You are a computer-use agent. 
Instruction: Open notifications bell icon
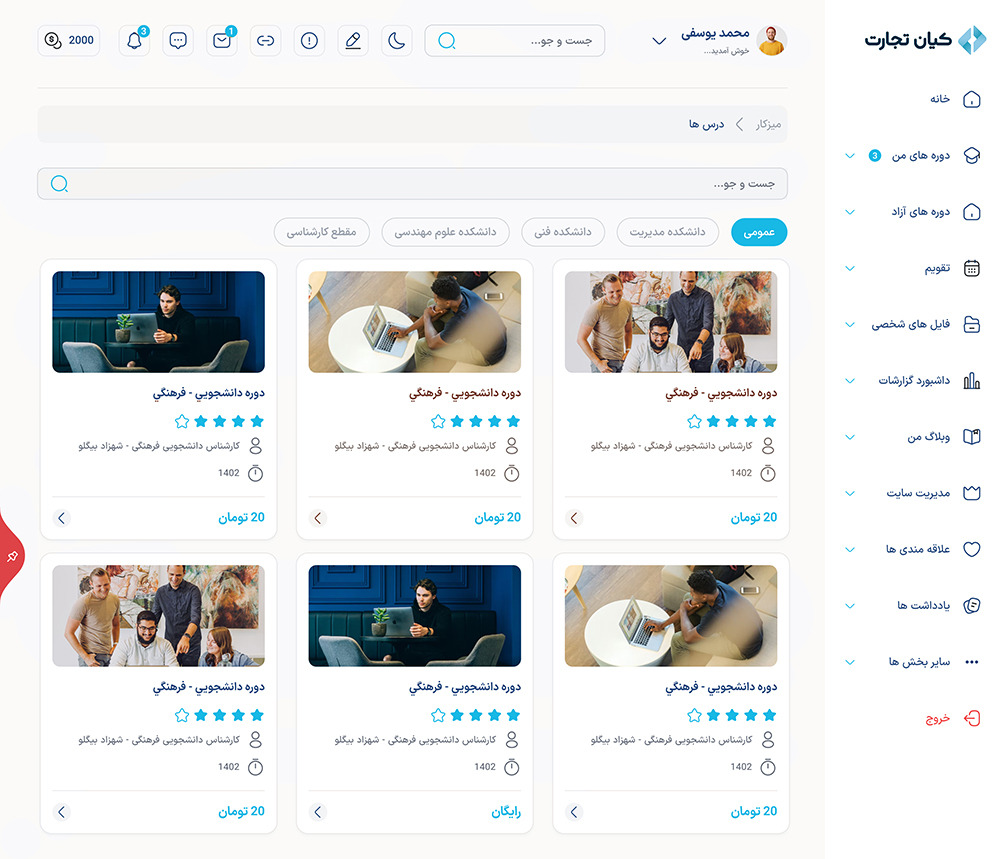tap(134, 41)
